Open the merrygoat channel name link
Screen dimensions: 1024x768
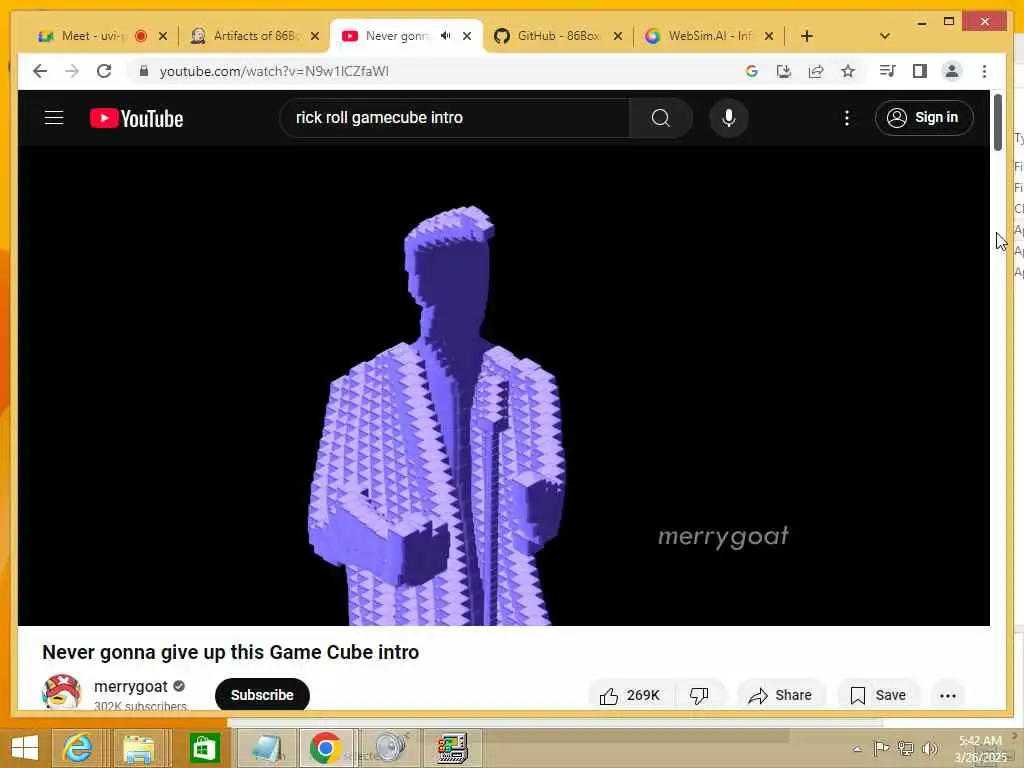point(131,686)
